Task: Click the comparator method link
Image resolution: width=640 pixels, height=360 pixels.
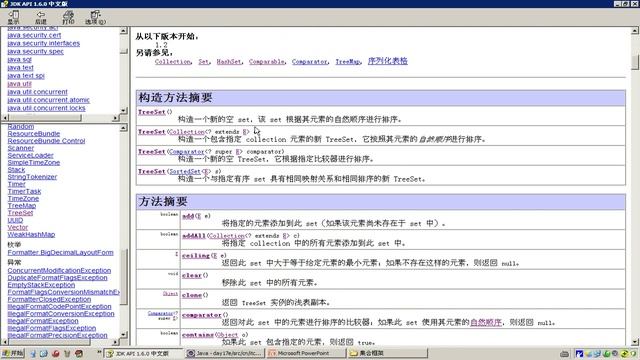Action: pyautogui.click(x=202, y=315)
